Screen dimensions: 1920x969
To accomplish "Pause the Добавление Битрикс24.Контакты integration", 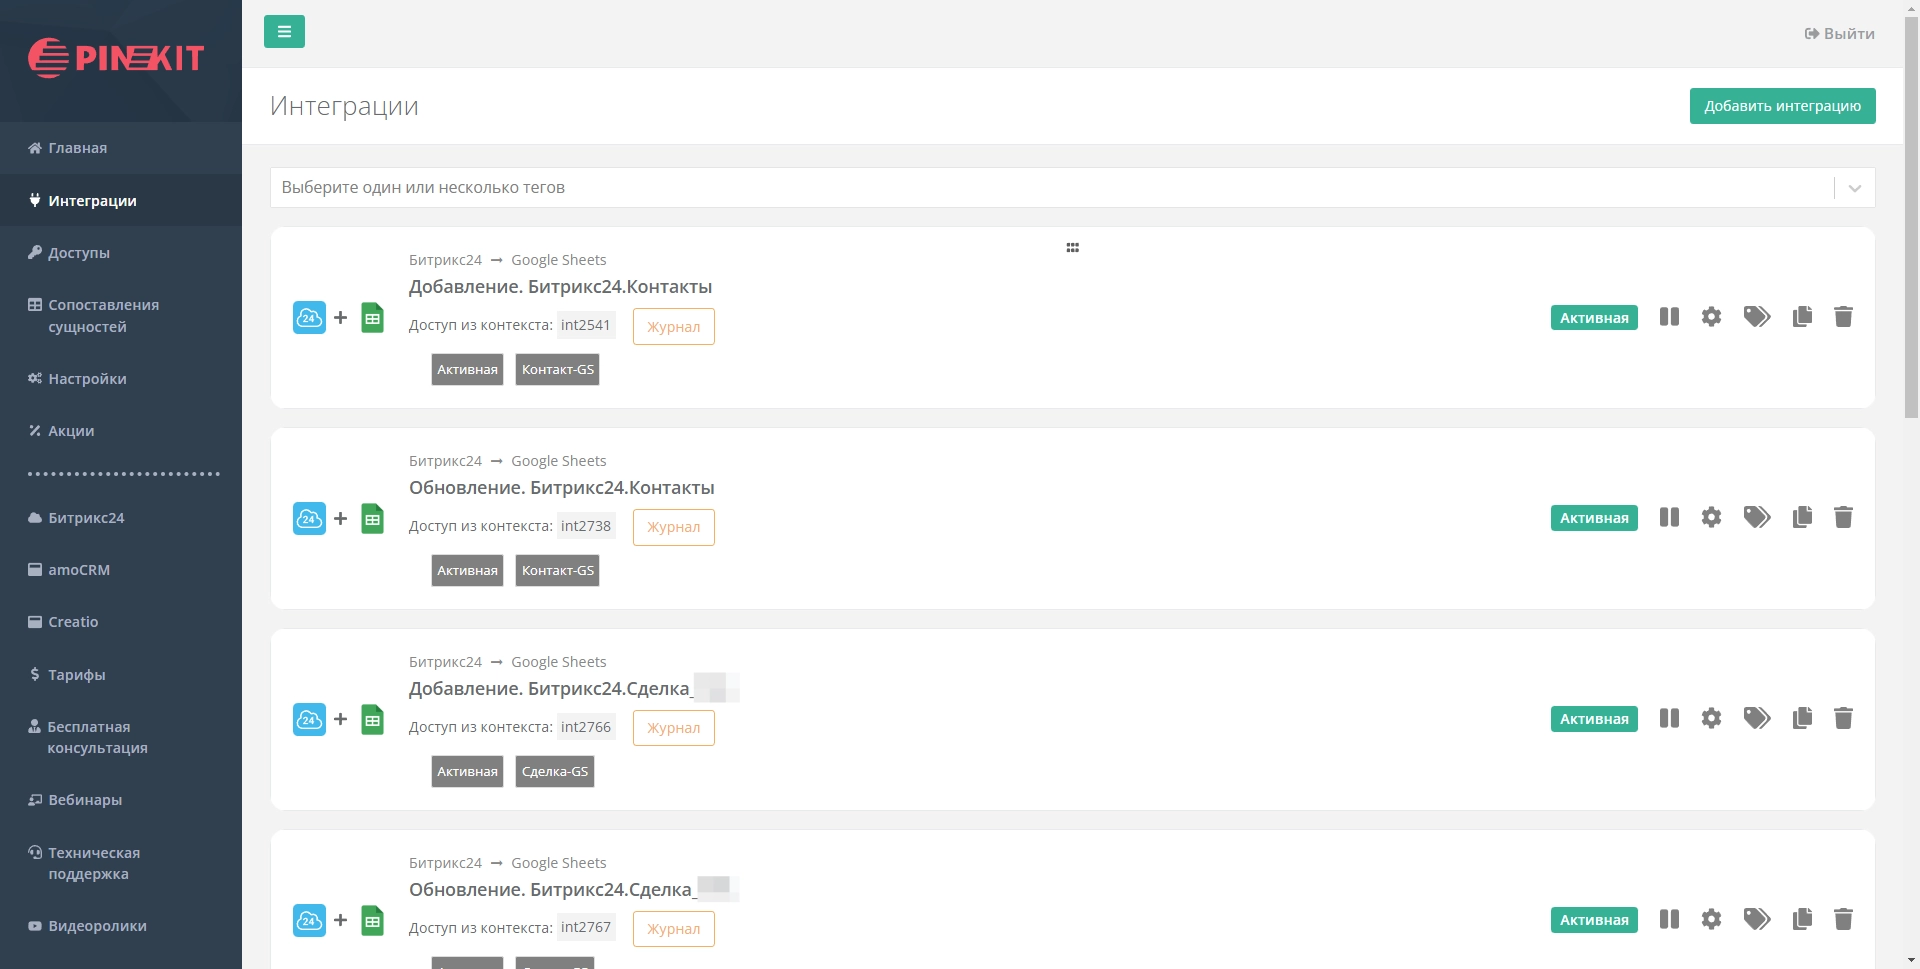I will (1669, 317).
